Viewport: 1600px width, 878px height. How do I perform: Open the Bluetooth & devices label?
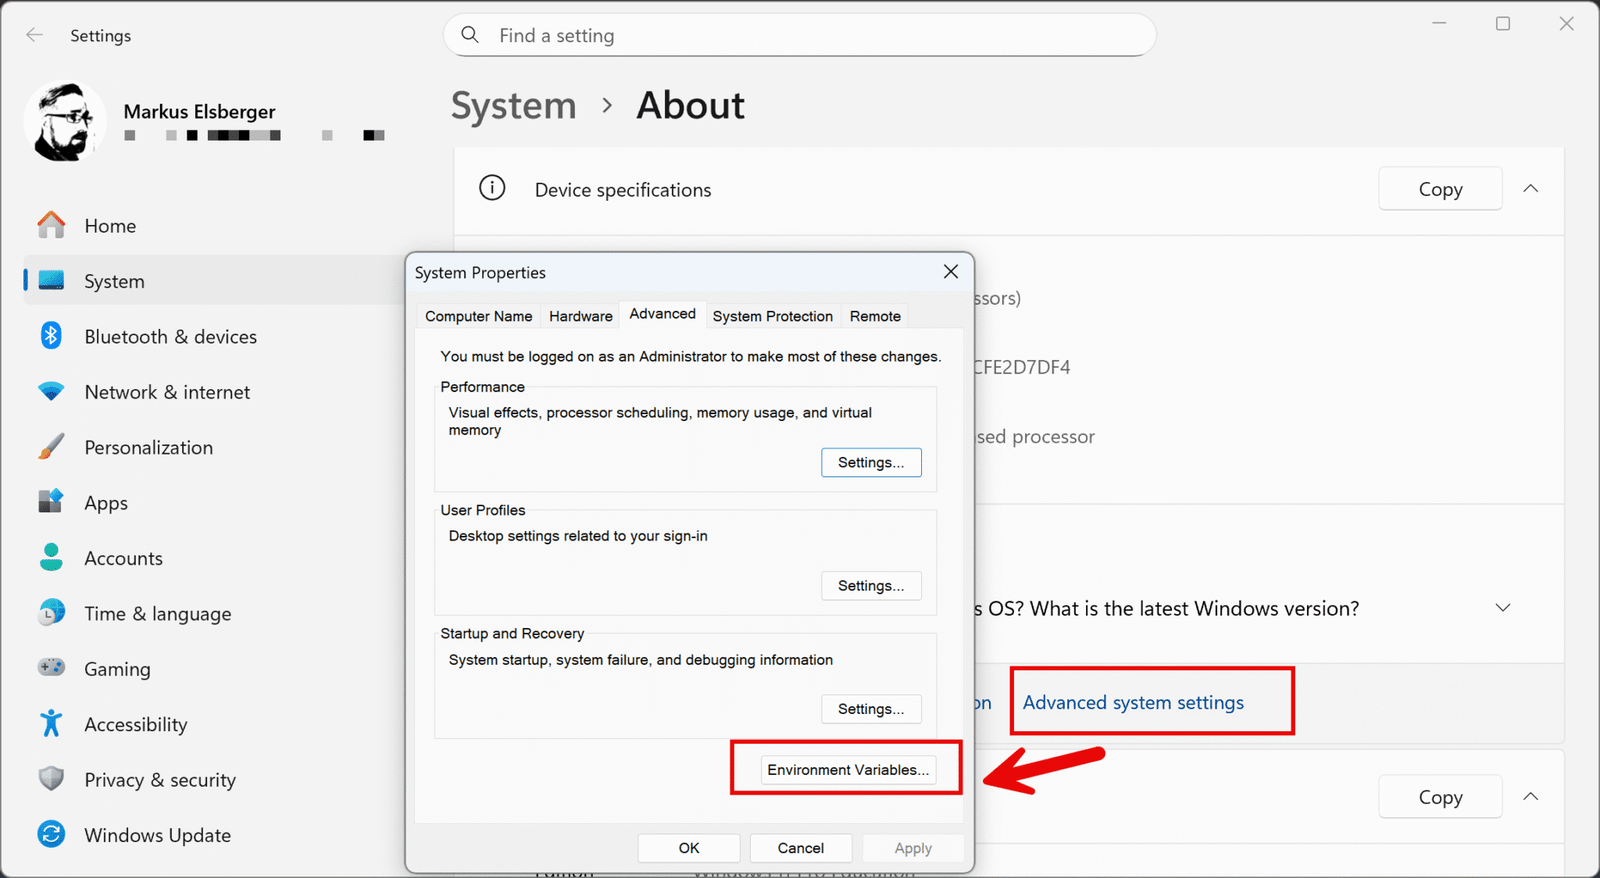tap(171, 337)
